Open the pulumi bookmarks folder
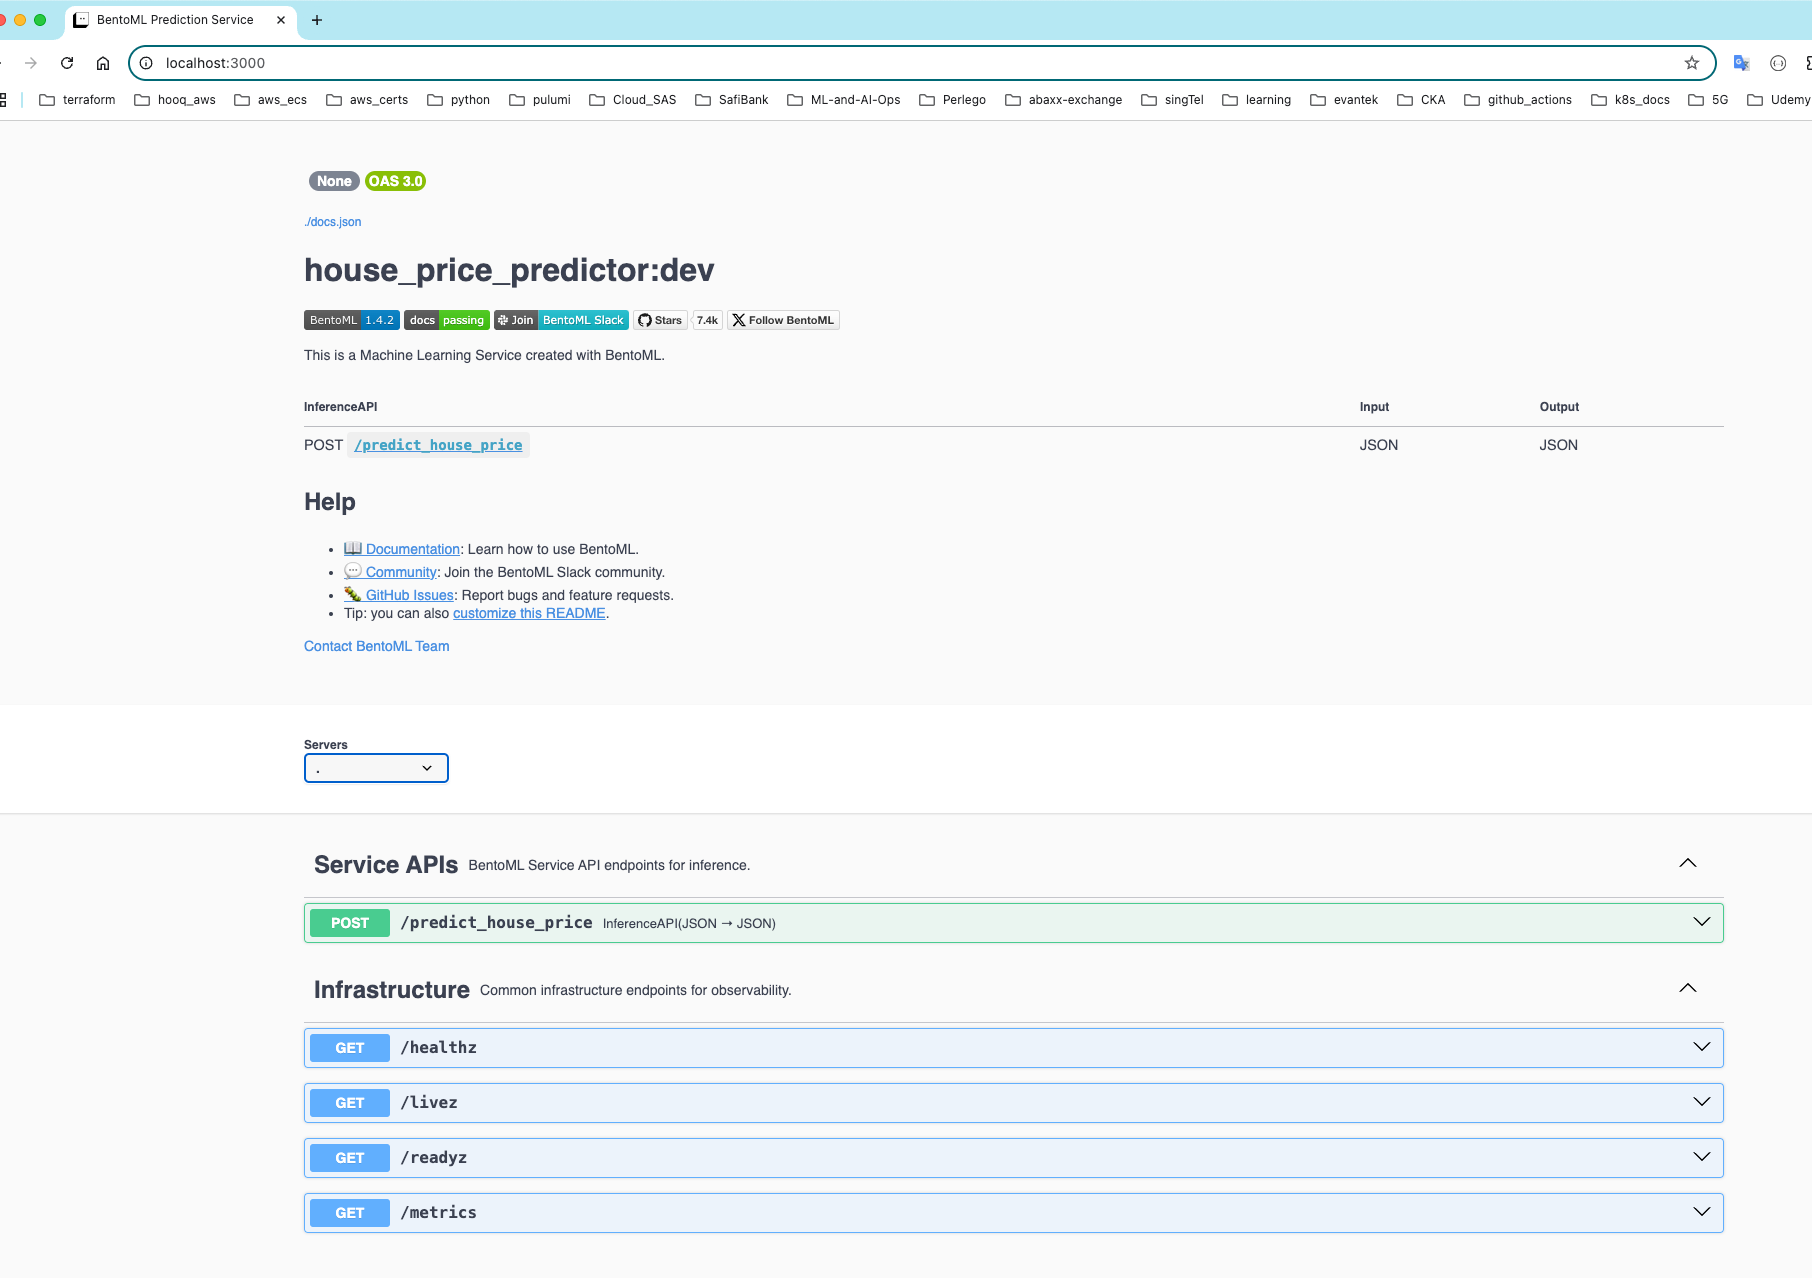 (540, 100)
